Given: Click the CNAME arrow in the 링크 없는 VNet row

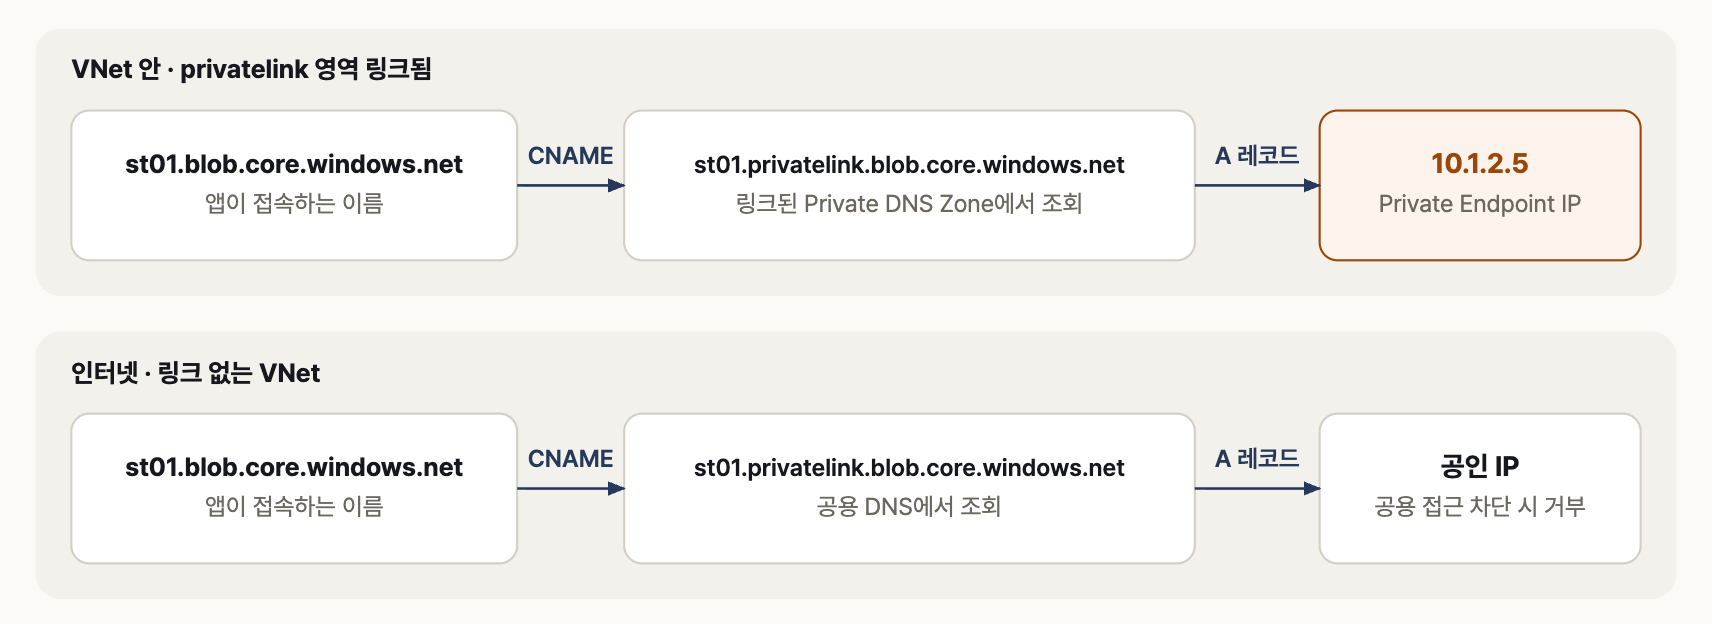Looking at the screenshot, I should pyautogui.click(x=571, y=488).
